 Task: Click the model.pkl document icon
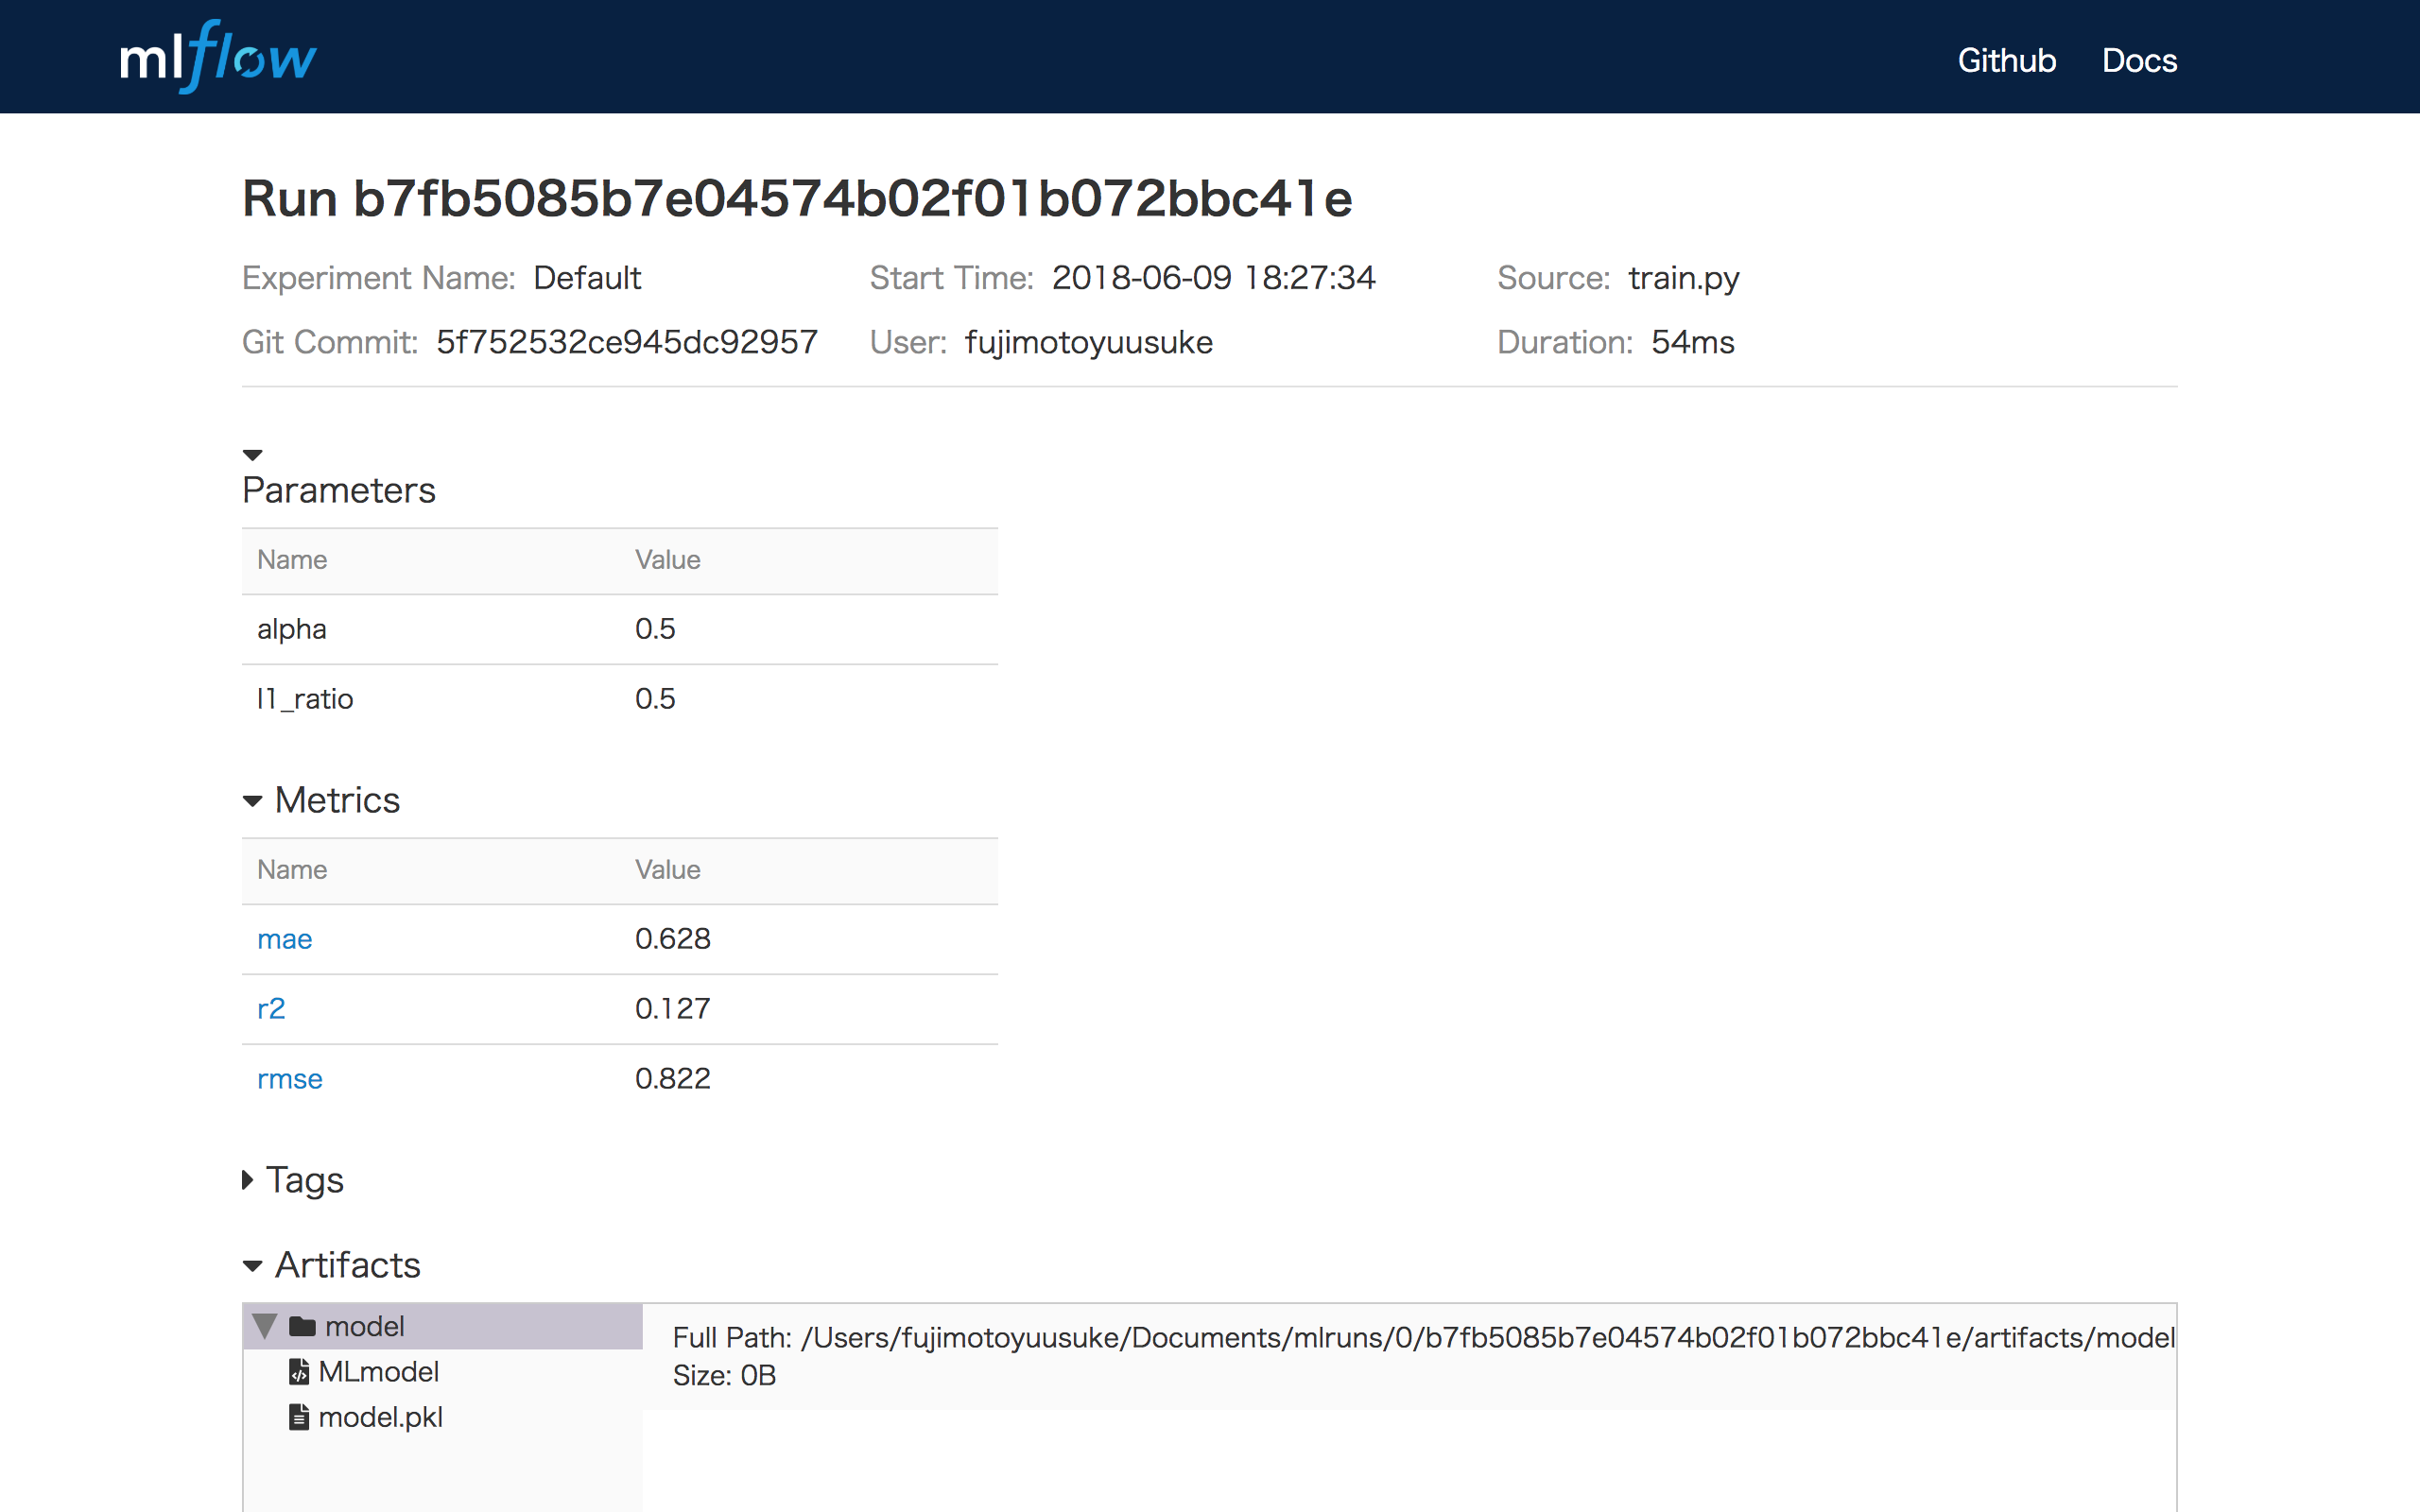(299, 1417)
